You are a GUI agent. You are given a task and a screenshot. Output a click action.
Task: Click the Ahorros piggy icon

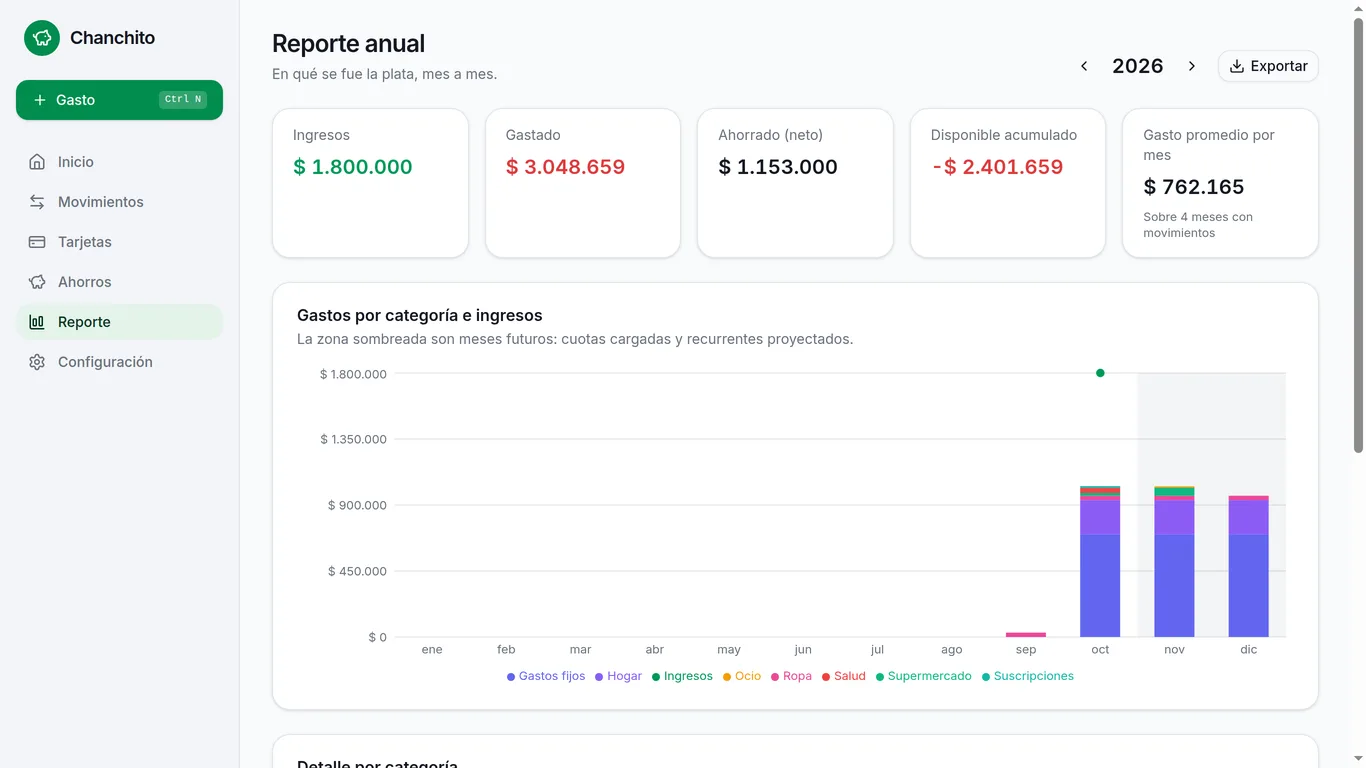coord(37,282)
